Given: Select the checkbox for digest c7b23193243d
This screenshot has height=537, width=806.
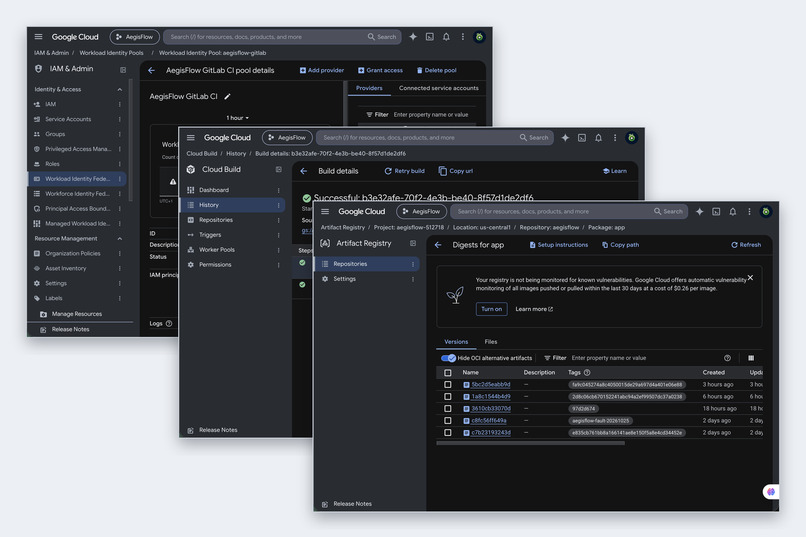Looking at the screenshot, I should tap(448, 433).
